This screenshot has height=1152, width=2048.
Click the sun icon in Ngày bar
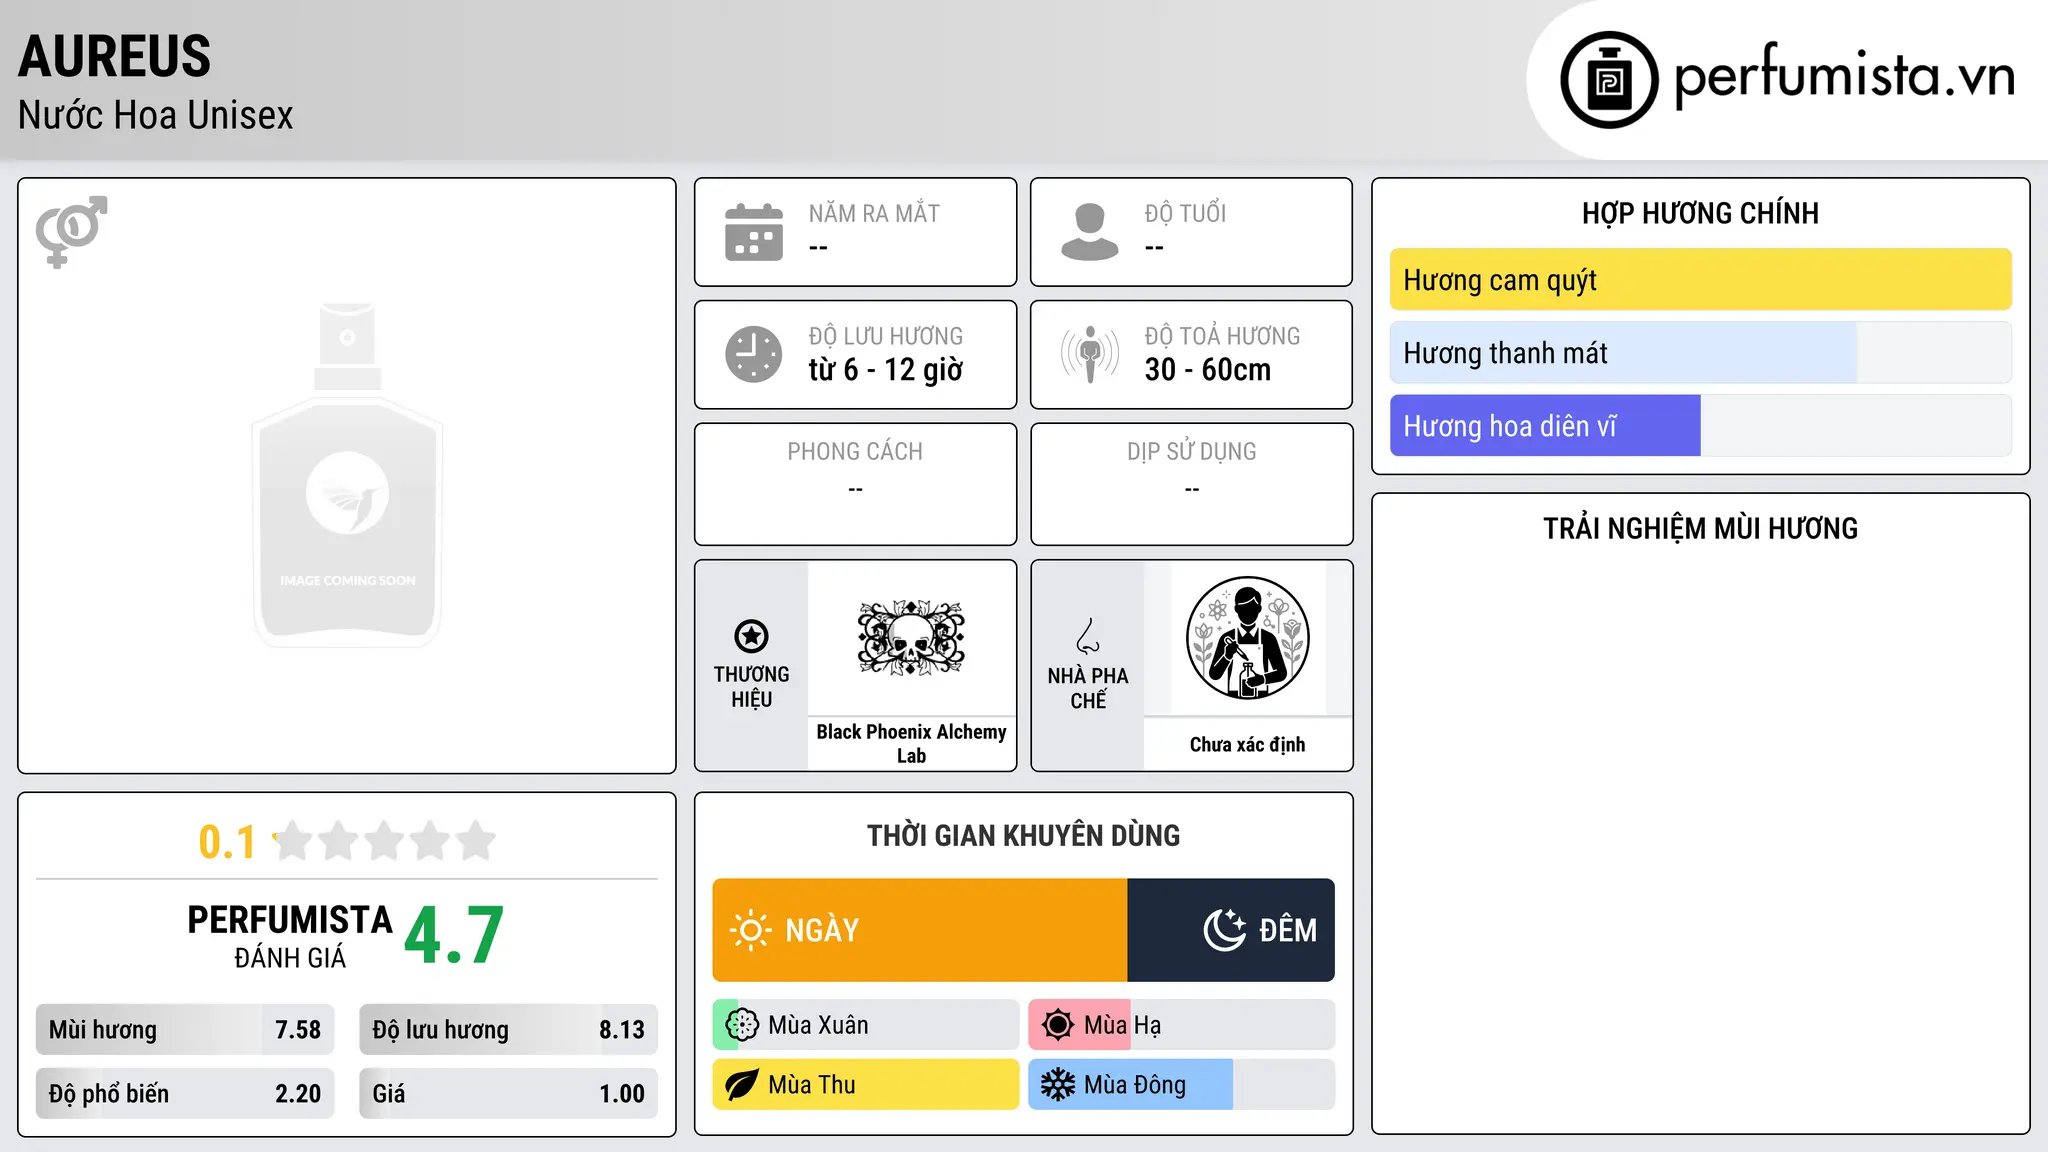[750, 930]
